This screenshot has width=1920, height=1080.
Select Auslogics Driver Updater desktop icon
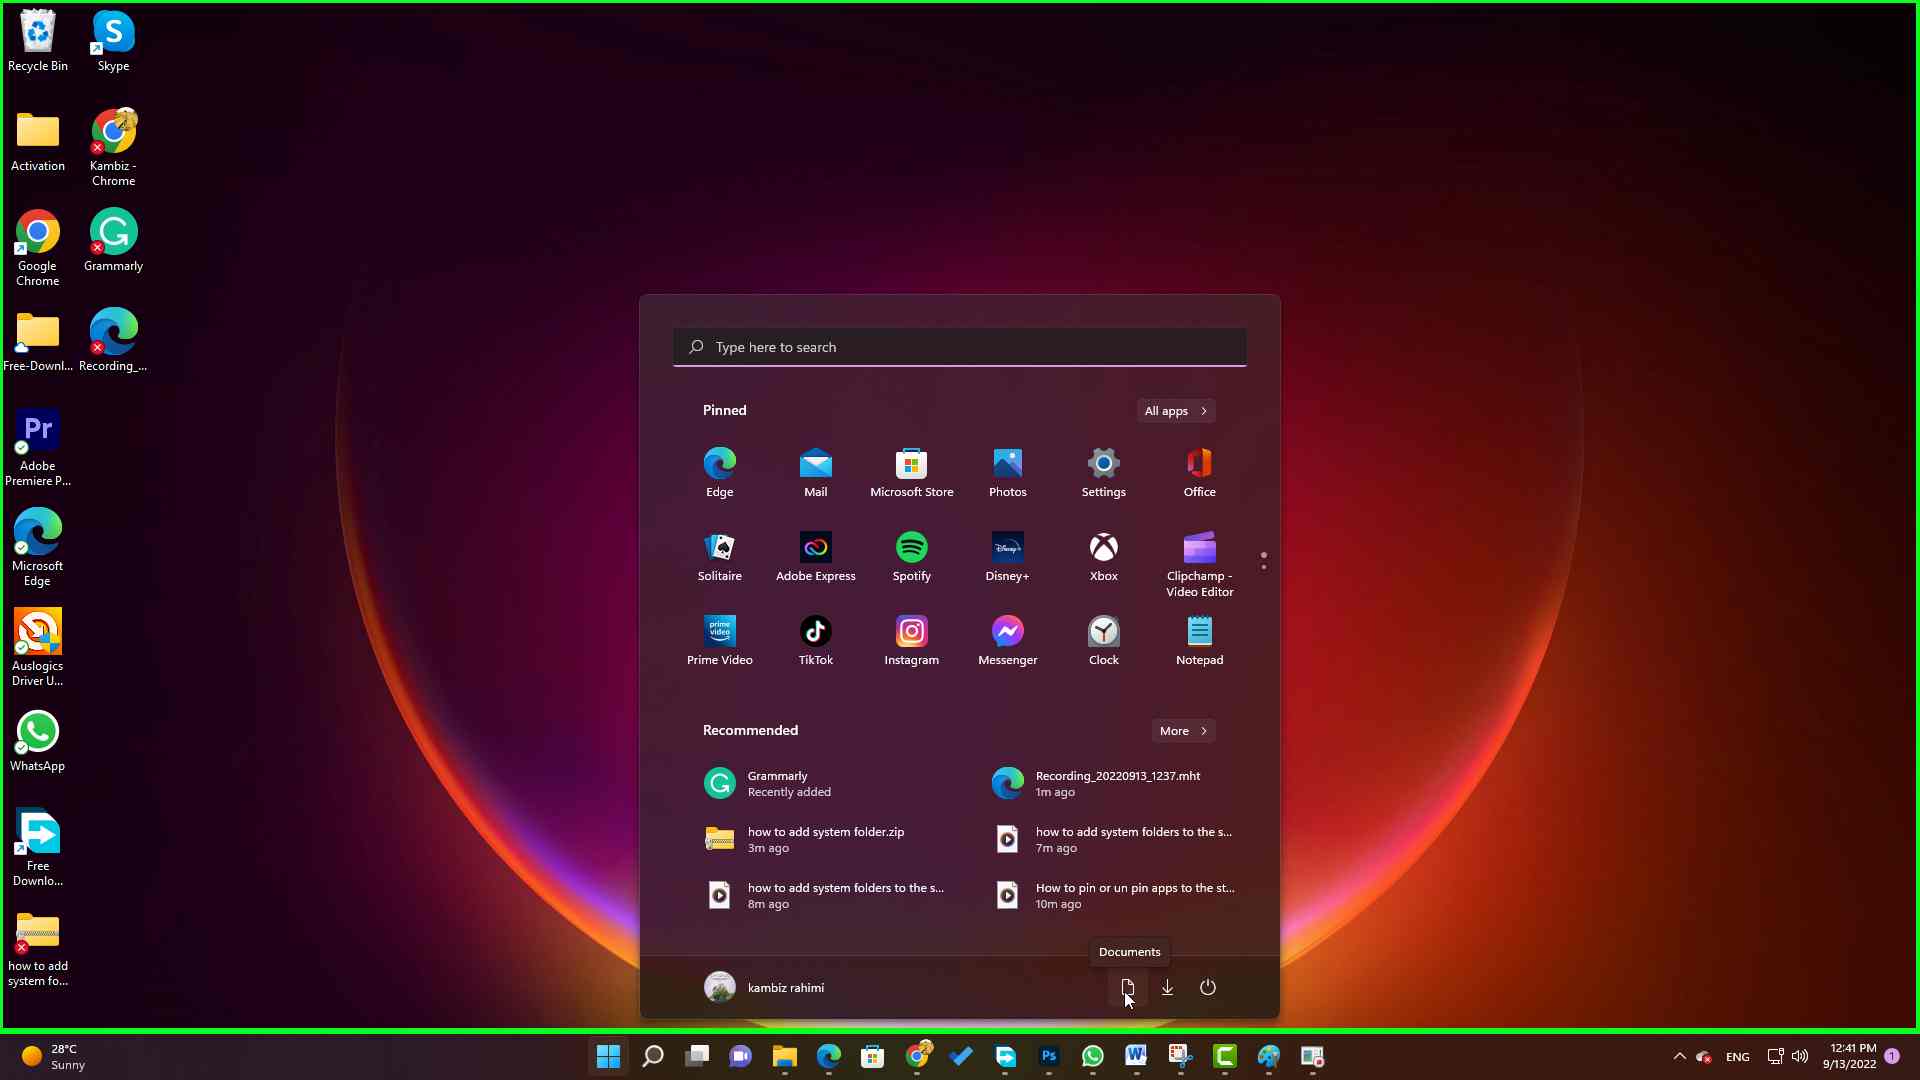(38, 647)
